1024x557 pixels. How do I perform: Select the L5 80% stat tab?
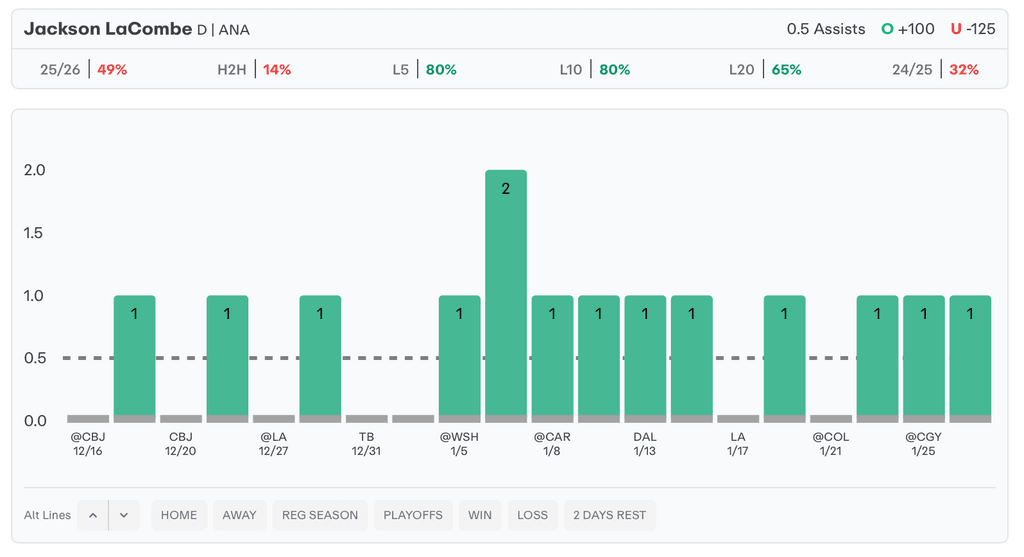tap(424, 70)
